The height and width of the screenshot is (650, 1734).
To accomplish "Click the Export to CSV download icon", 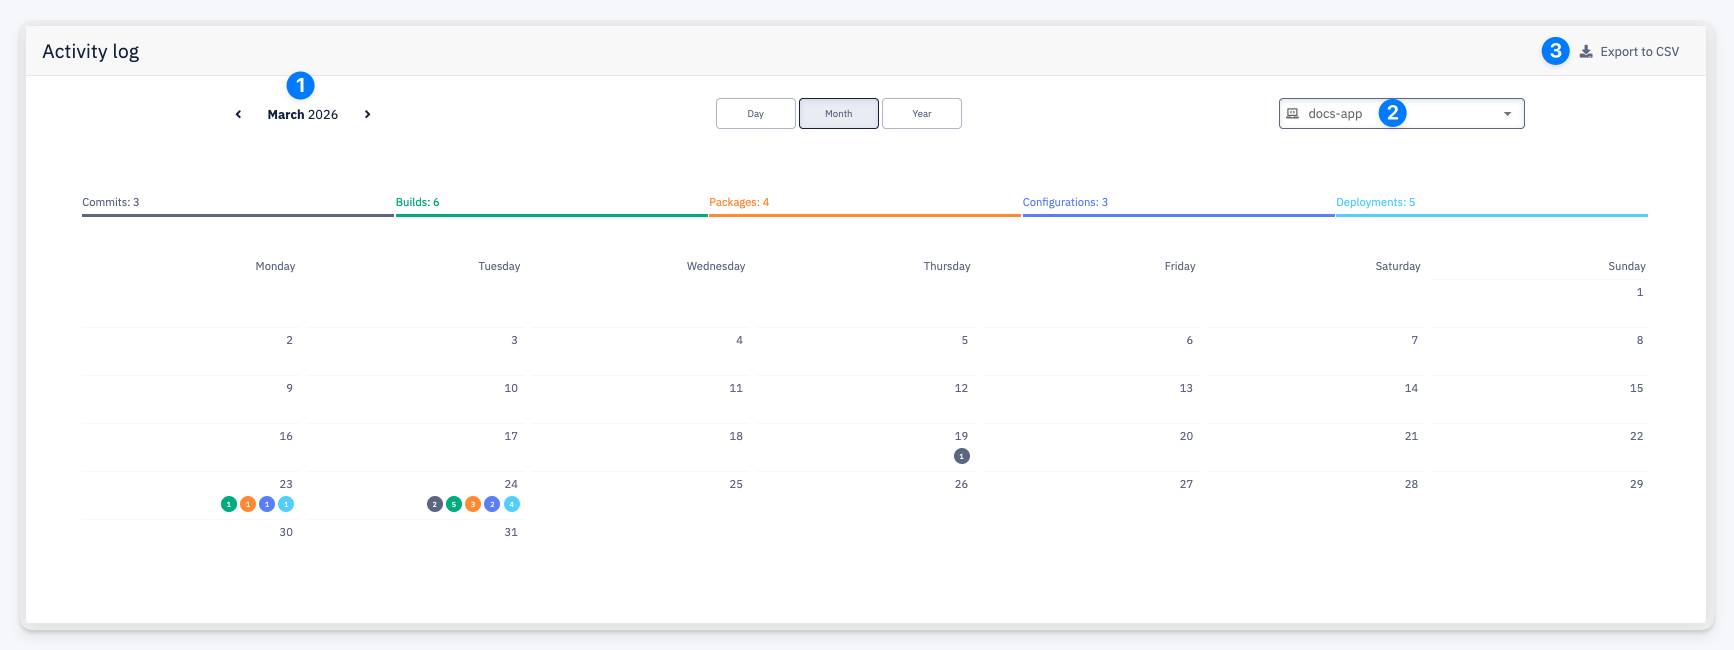I will click(1586, 52).
